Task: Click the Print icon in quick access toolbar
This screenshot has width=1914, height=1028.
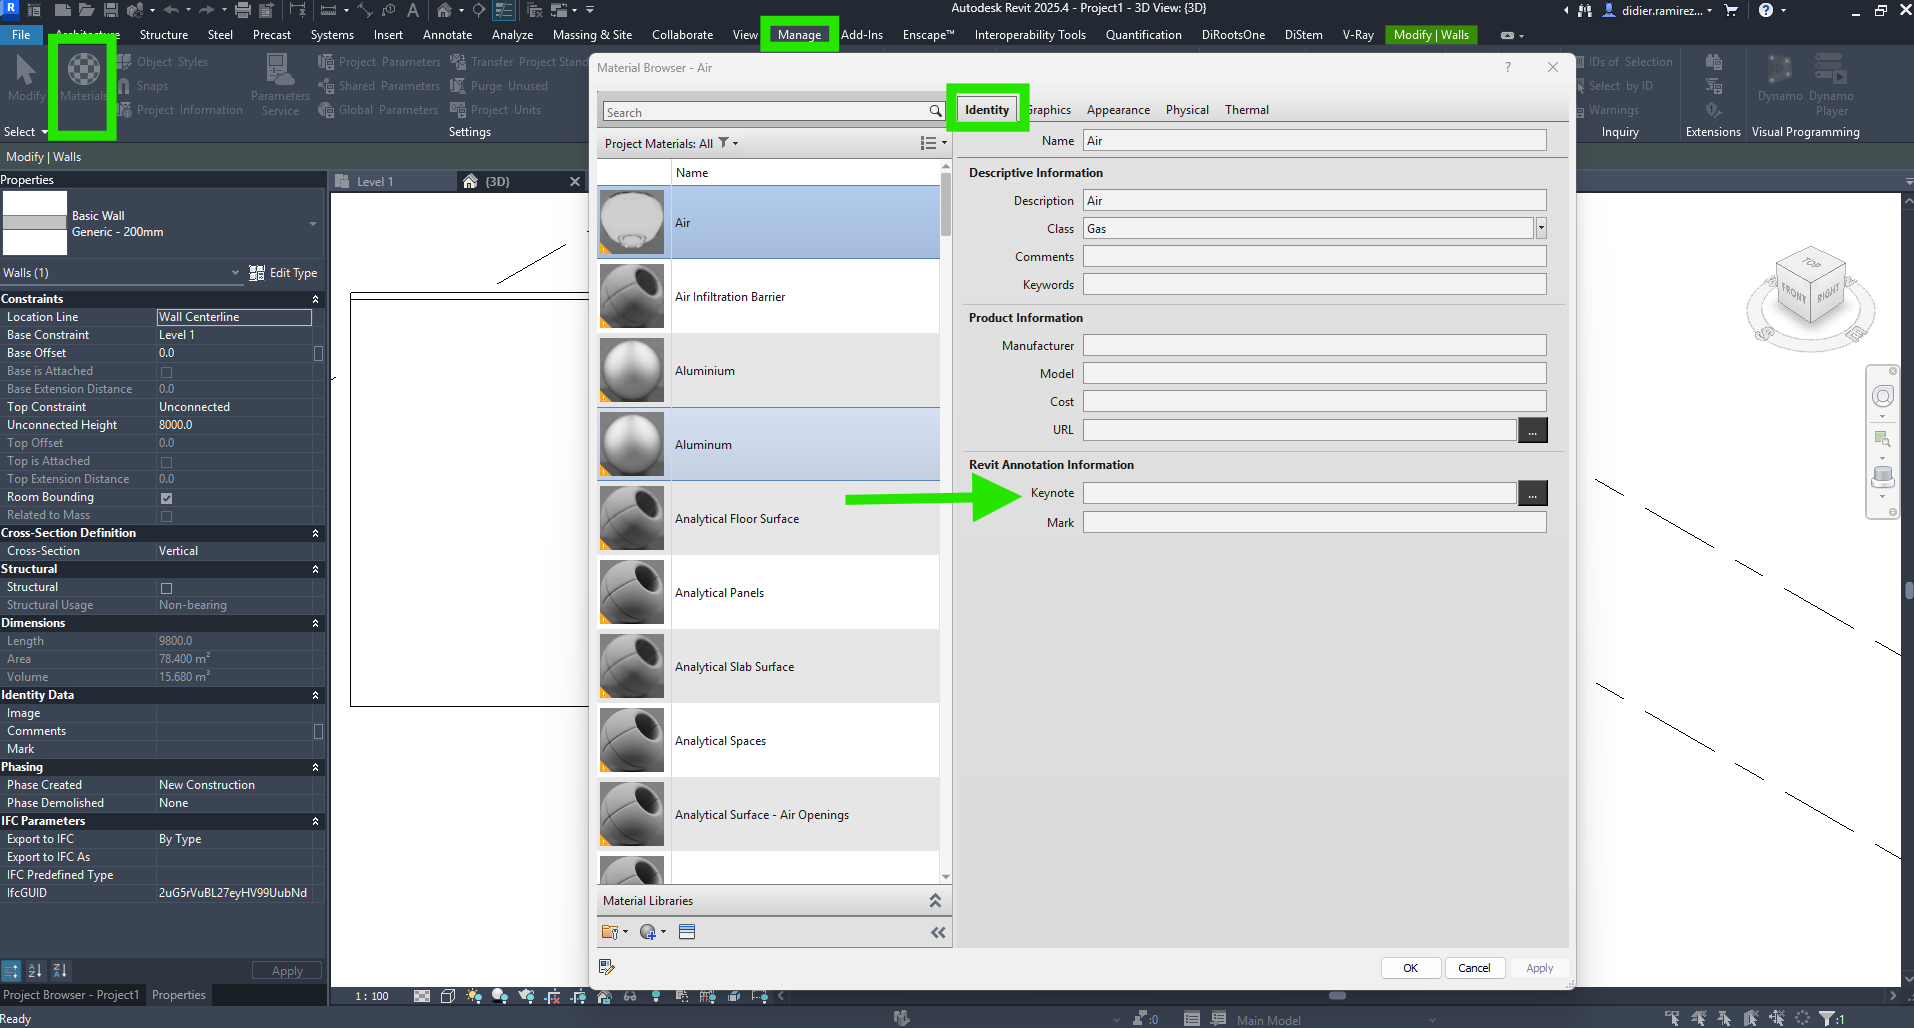Action: pos(242,10)
